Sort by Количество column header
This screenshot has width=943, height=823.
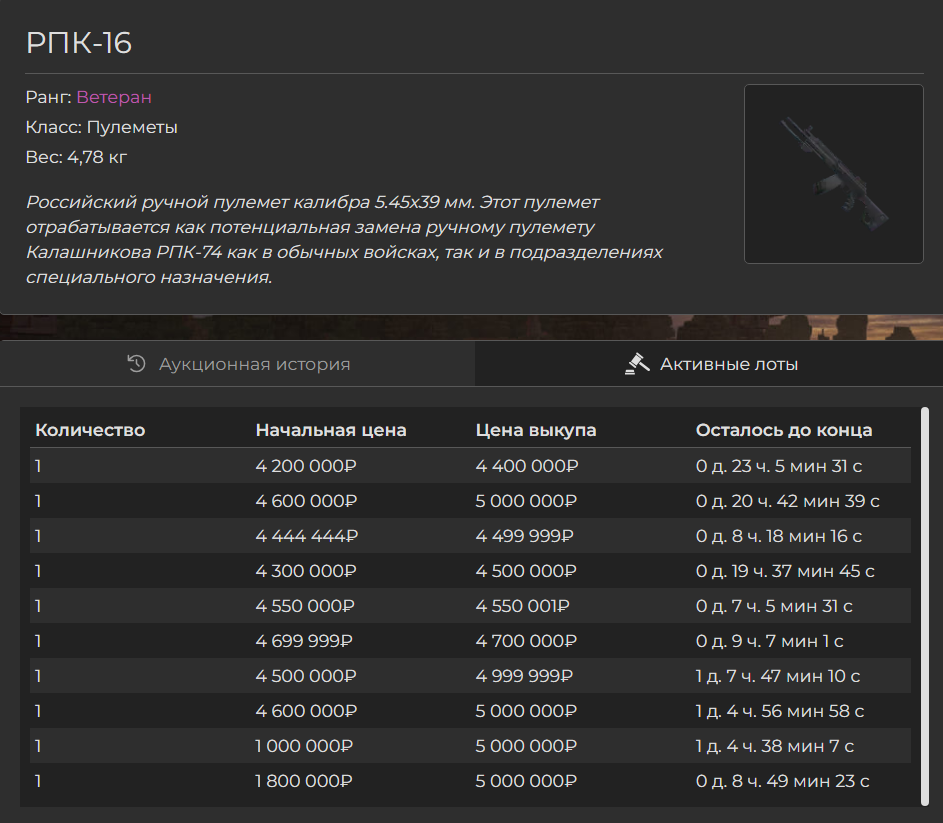tap(90, 430)
